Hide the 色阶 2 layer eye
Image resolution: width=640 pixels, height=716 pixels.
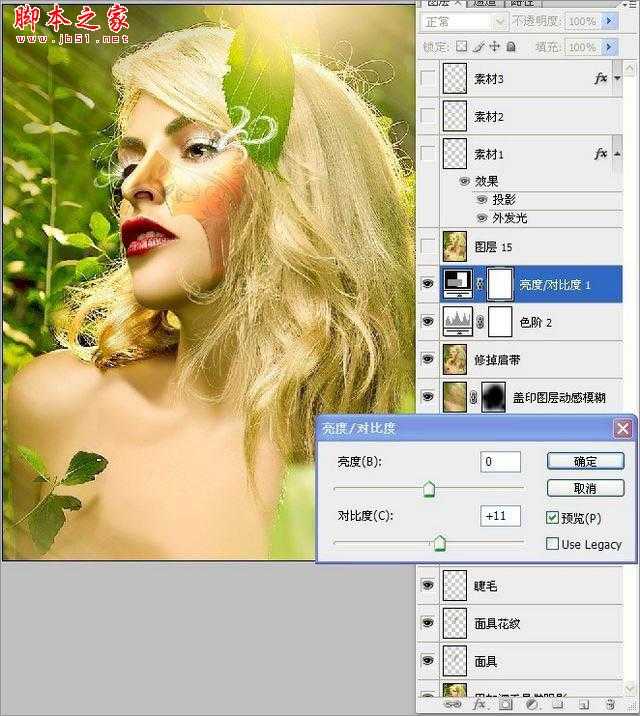coord(428,321)
